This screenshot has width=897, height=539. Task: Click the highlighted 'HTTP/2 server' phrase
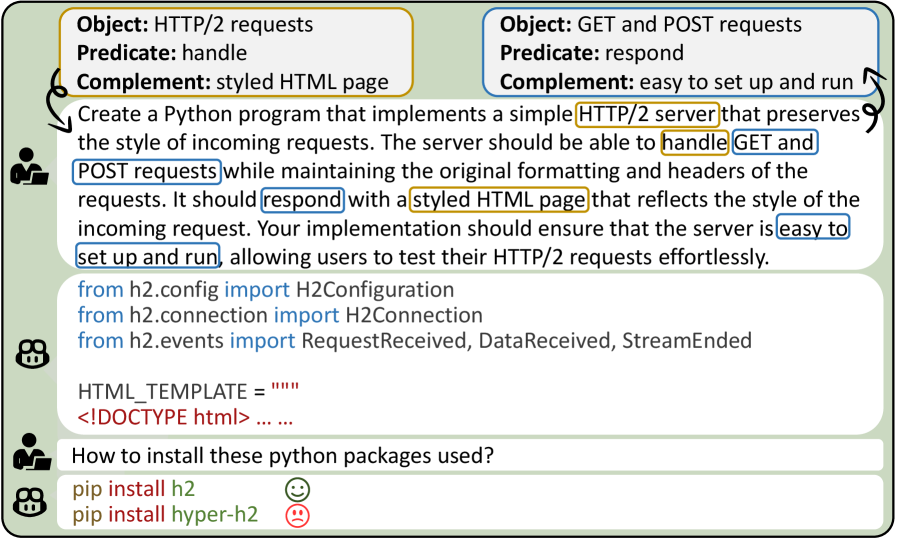[647, 114]
